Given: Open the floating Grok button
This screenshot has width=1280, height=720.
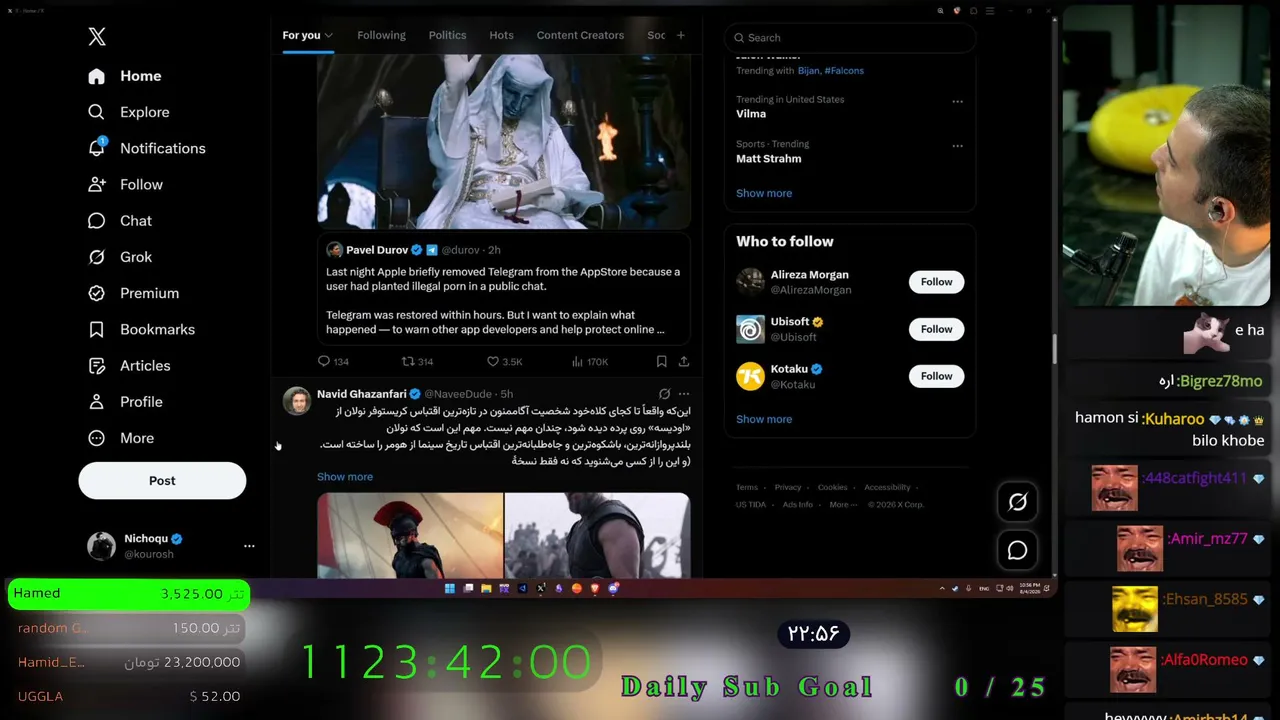Looking at the screenshot, I should click(1017, 502).
